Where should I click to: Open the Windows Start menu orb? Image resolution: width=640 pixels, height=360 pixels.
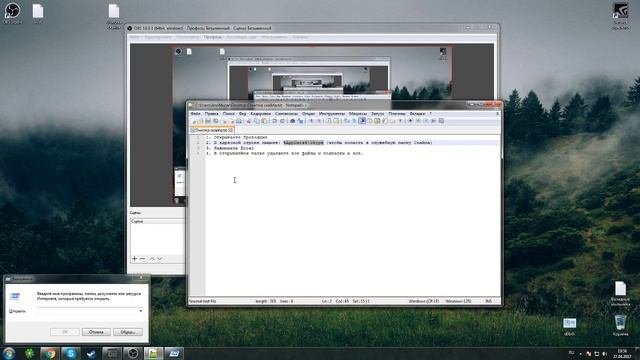(x=9, y=353)
